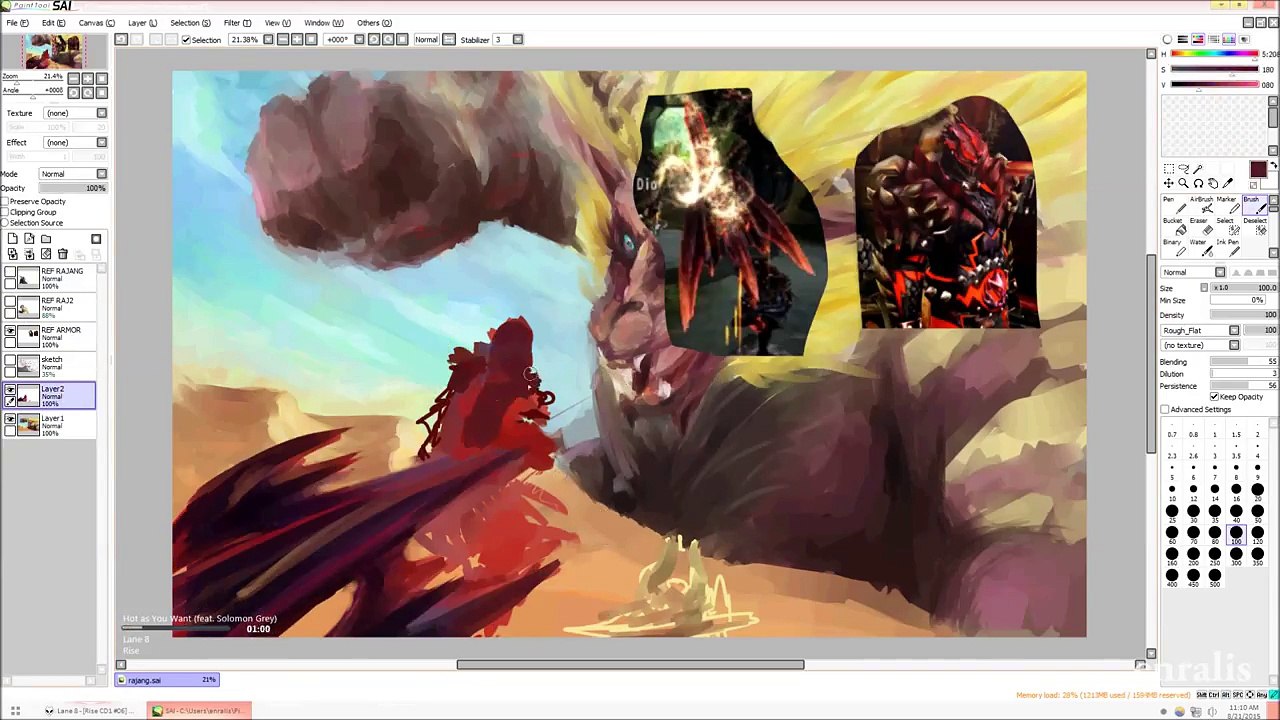Select the Eraser tool
1280x720 pixels.
click(x=1201, y=226)
